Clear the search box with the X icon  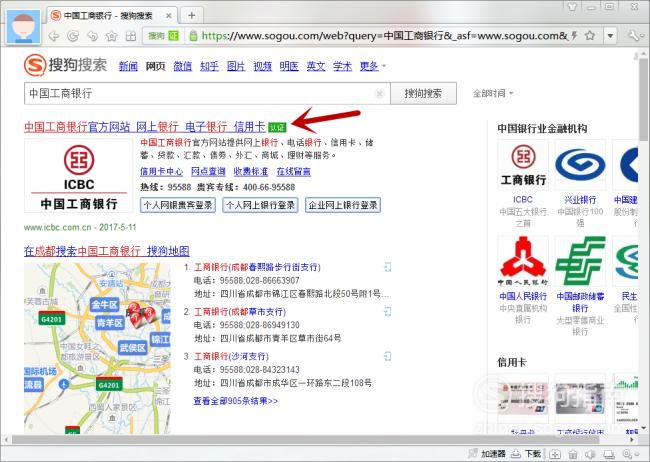click(379, 94)
